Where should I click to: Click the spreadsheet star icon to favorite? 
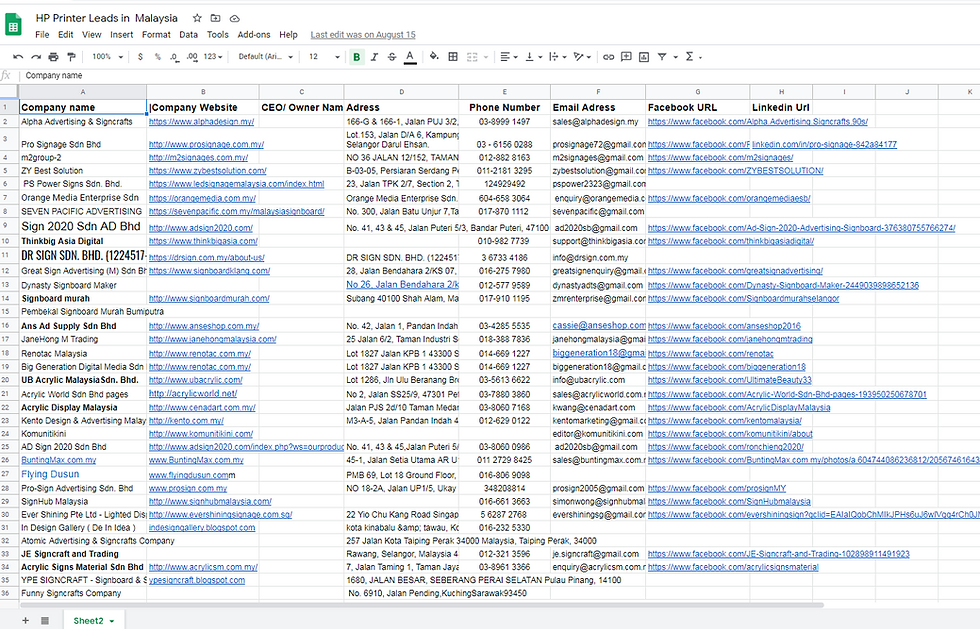point(196,17)
